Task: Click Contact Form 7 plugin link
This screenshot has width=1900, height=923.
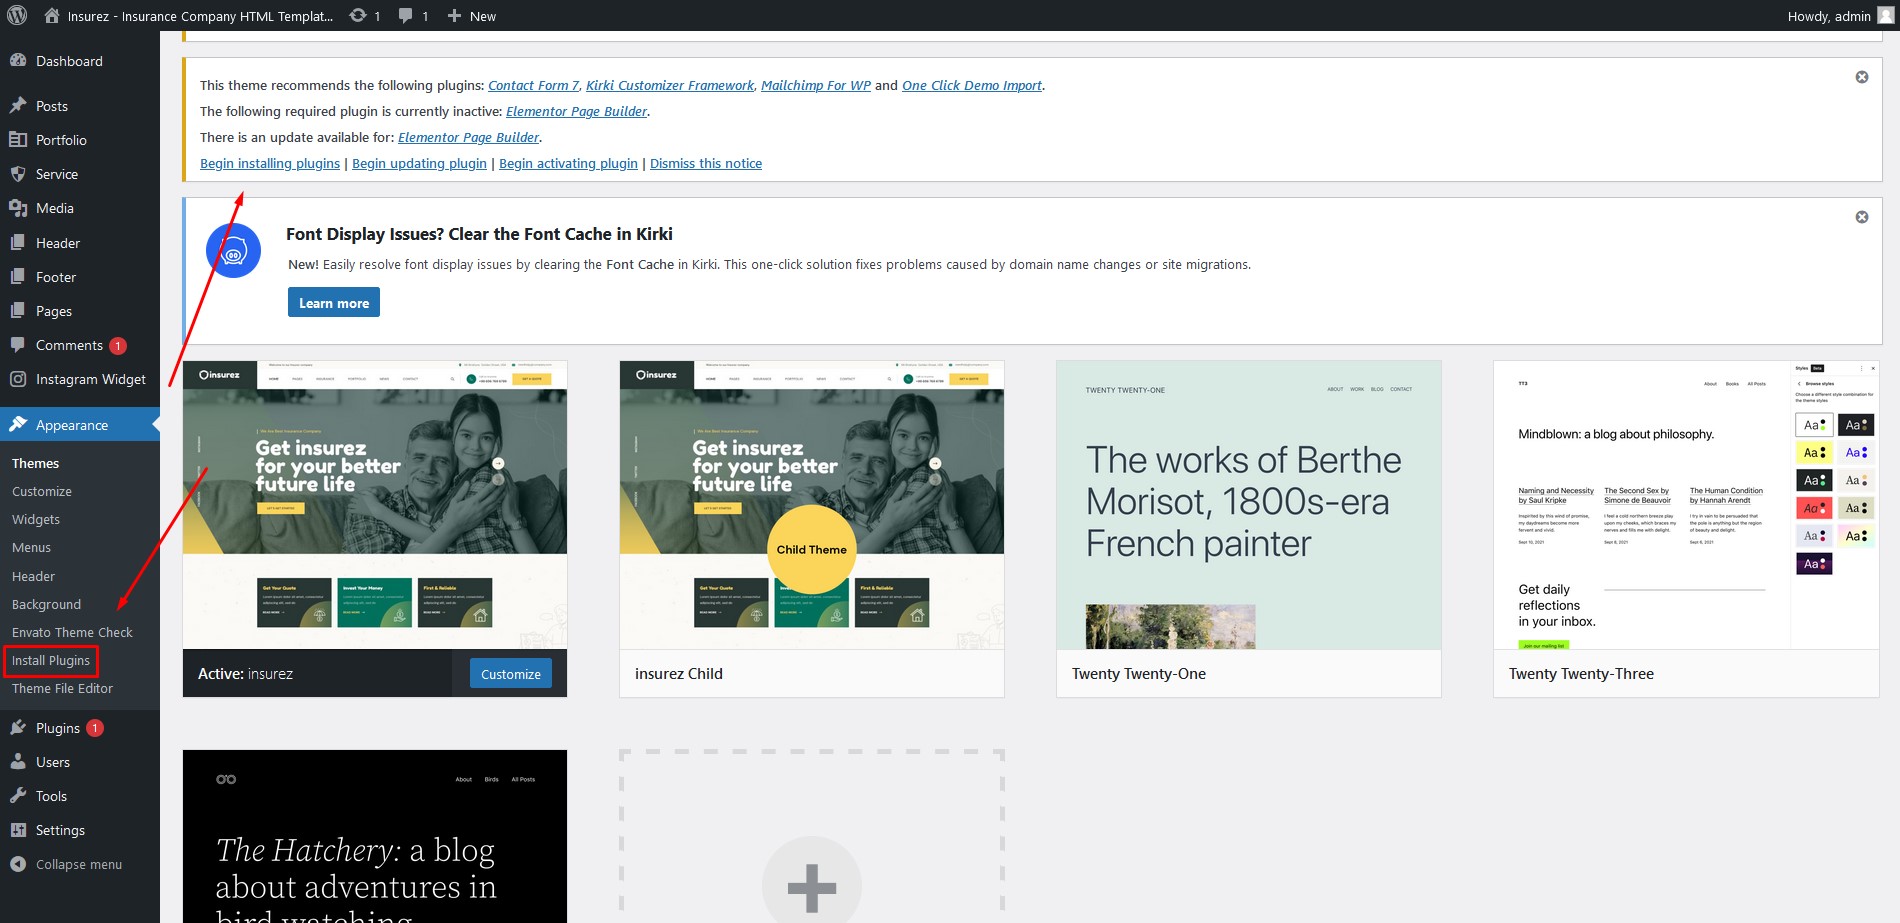Action: [x=533, y=85]
